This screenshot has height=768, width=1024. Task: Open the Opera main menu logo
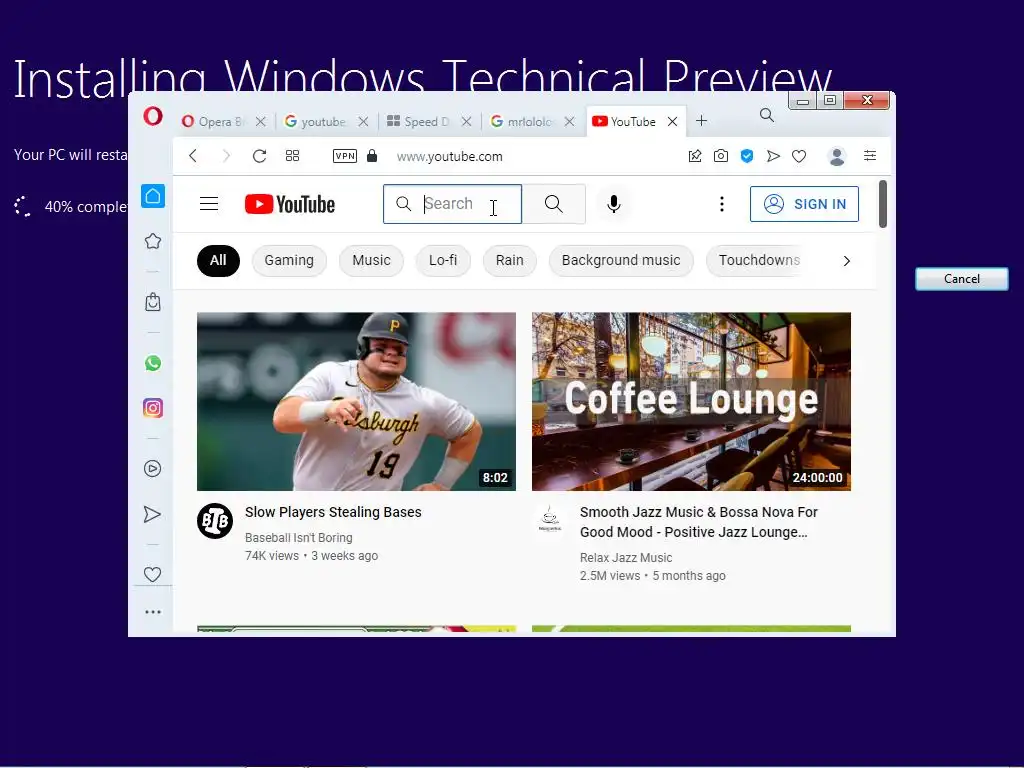153,117
